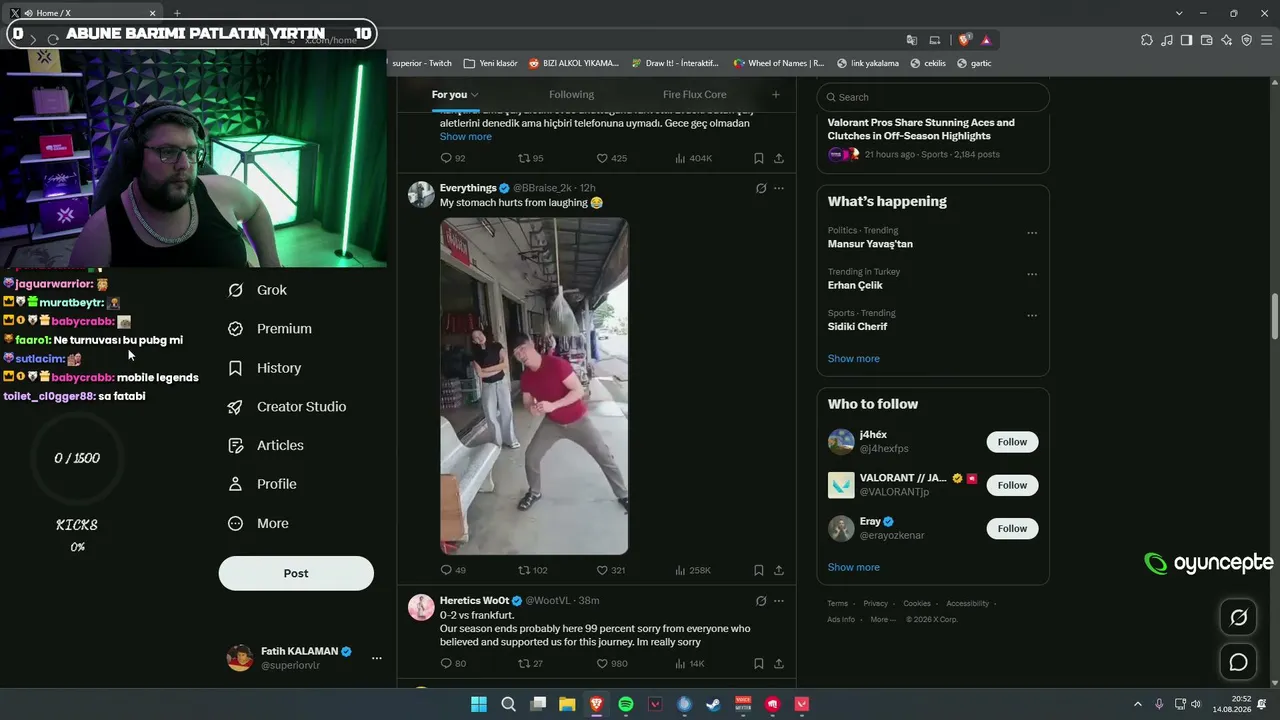Open account switcher dots beside Fatih KALAMAN
Image resolution: width=1280 pixels, height=720 pixels.
click(376, 658)
